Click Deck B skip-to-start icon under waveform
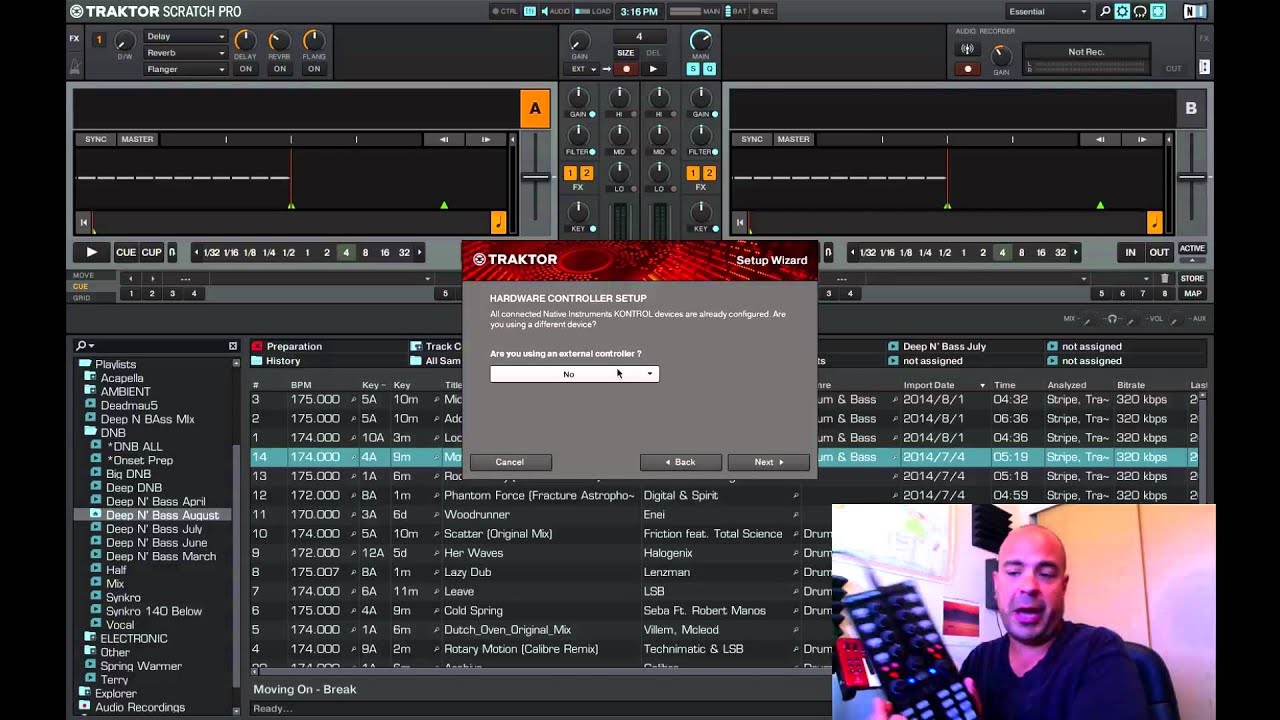The height and width of the screenshot is (720, 1280). [740, 222]
